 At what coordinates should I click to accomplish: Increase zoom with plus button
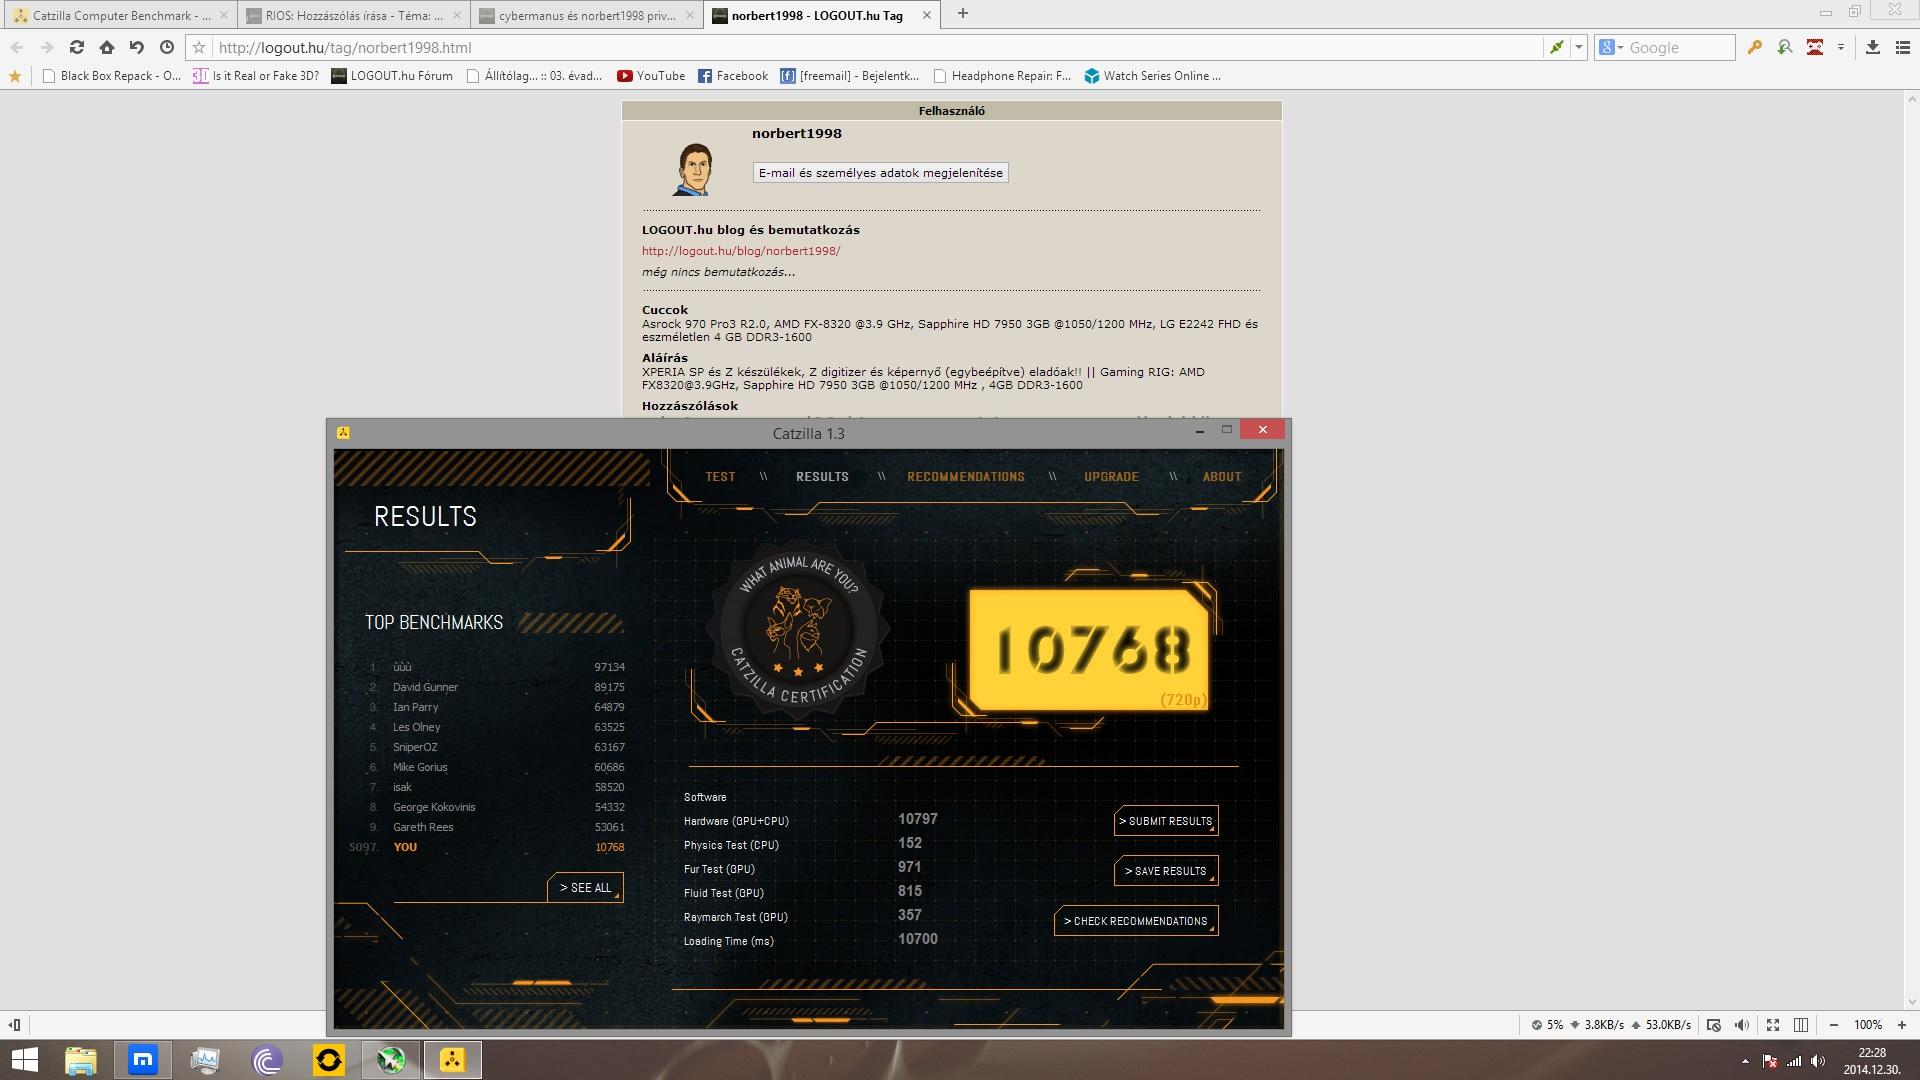point(1902,1025)
